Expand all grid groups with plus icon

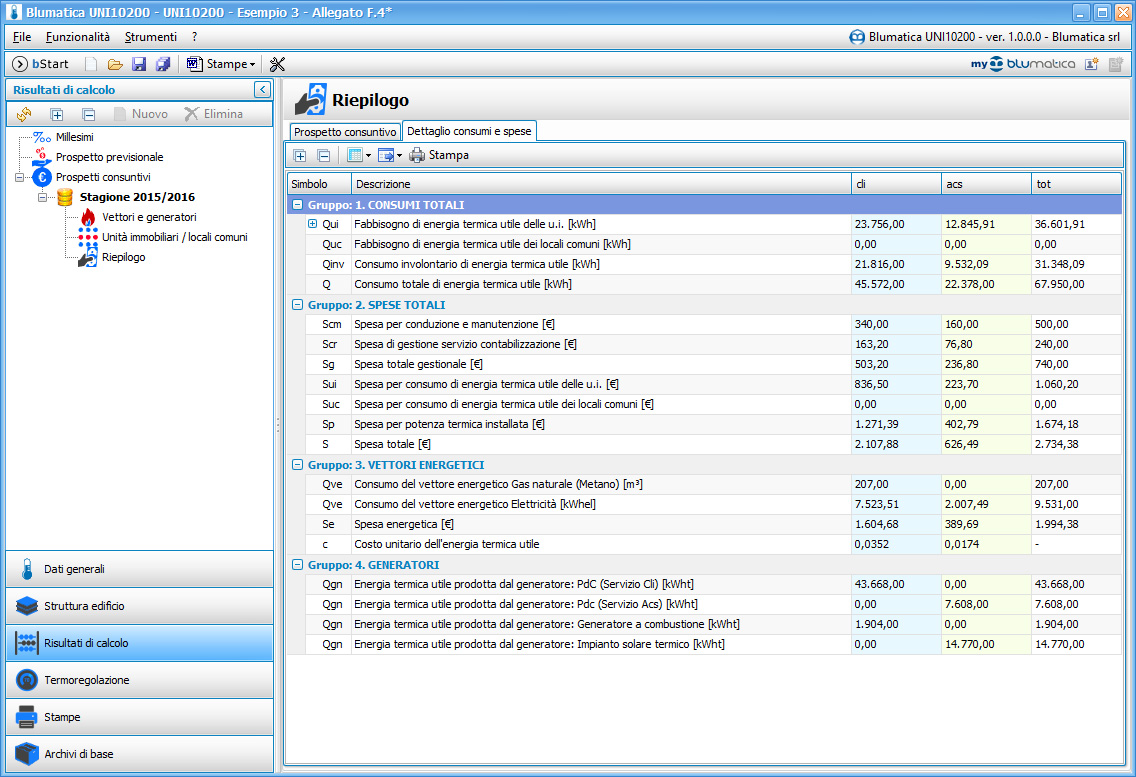tap(300, 155)
